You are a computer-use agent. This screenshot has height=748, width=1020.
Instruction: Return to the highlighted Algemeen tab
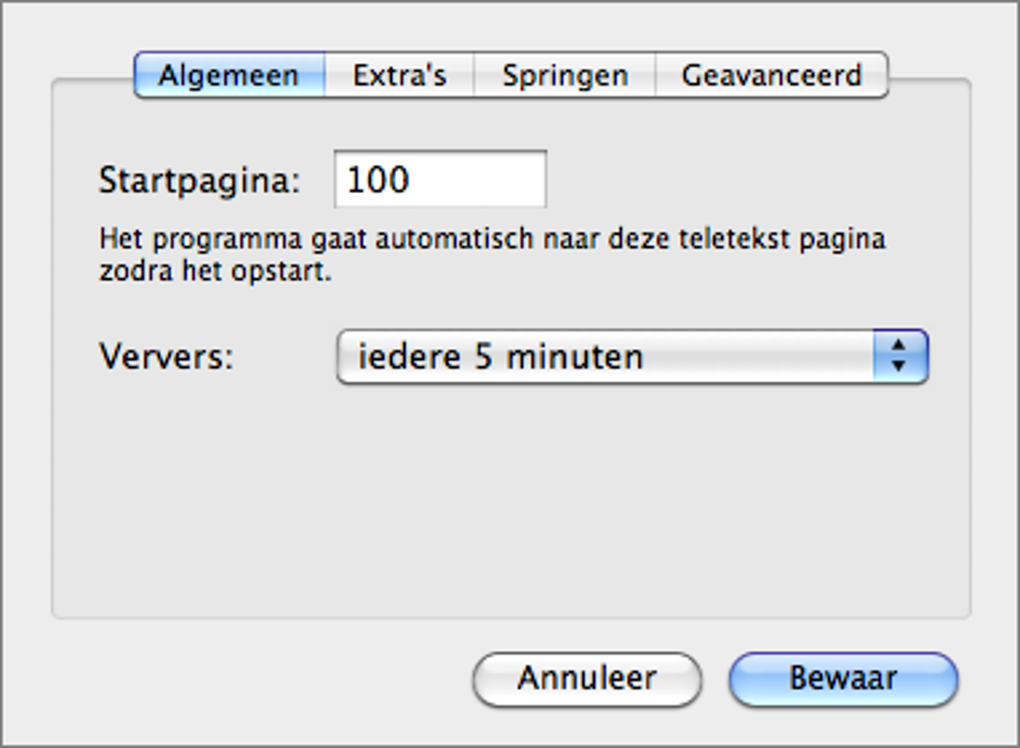(228, 73)
